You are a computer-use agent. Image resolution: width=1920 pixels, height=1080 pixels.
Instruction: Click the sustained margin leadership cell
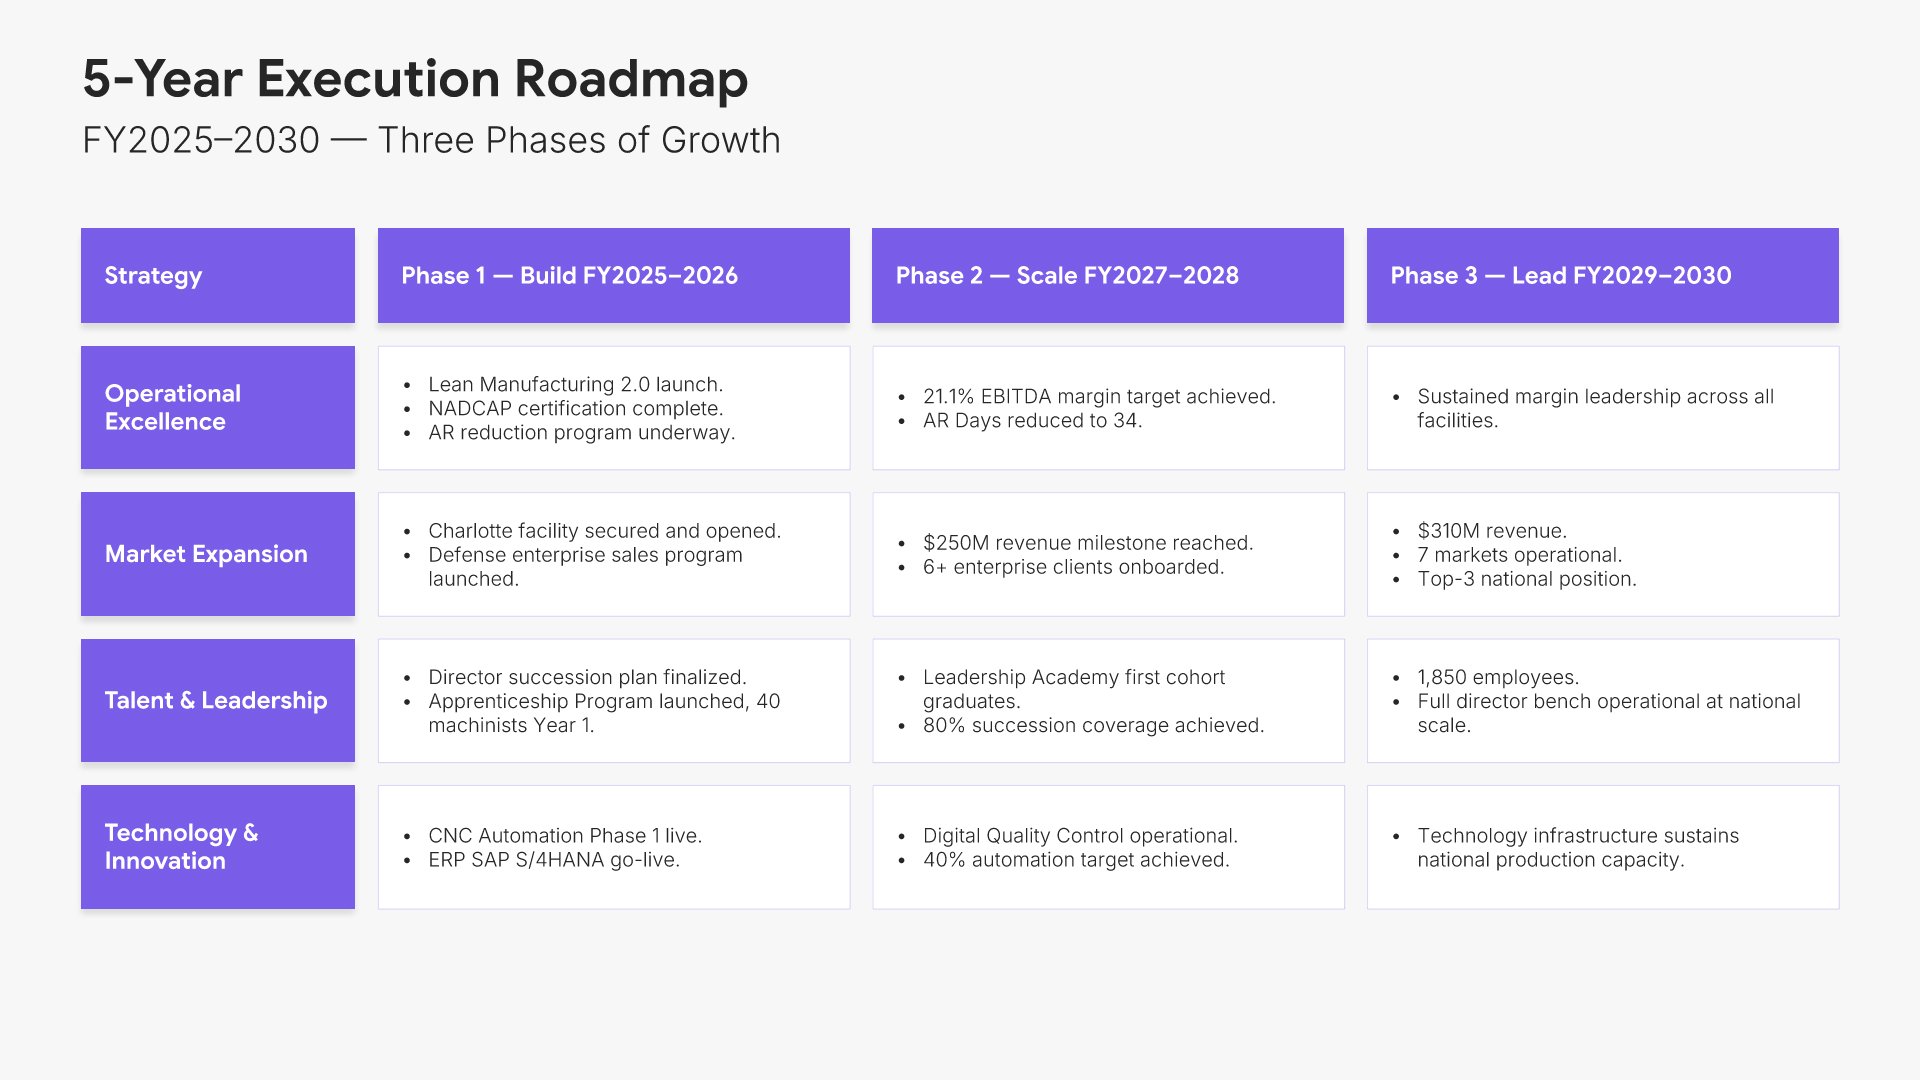pyautogui.click(x=1602, y=408)
